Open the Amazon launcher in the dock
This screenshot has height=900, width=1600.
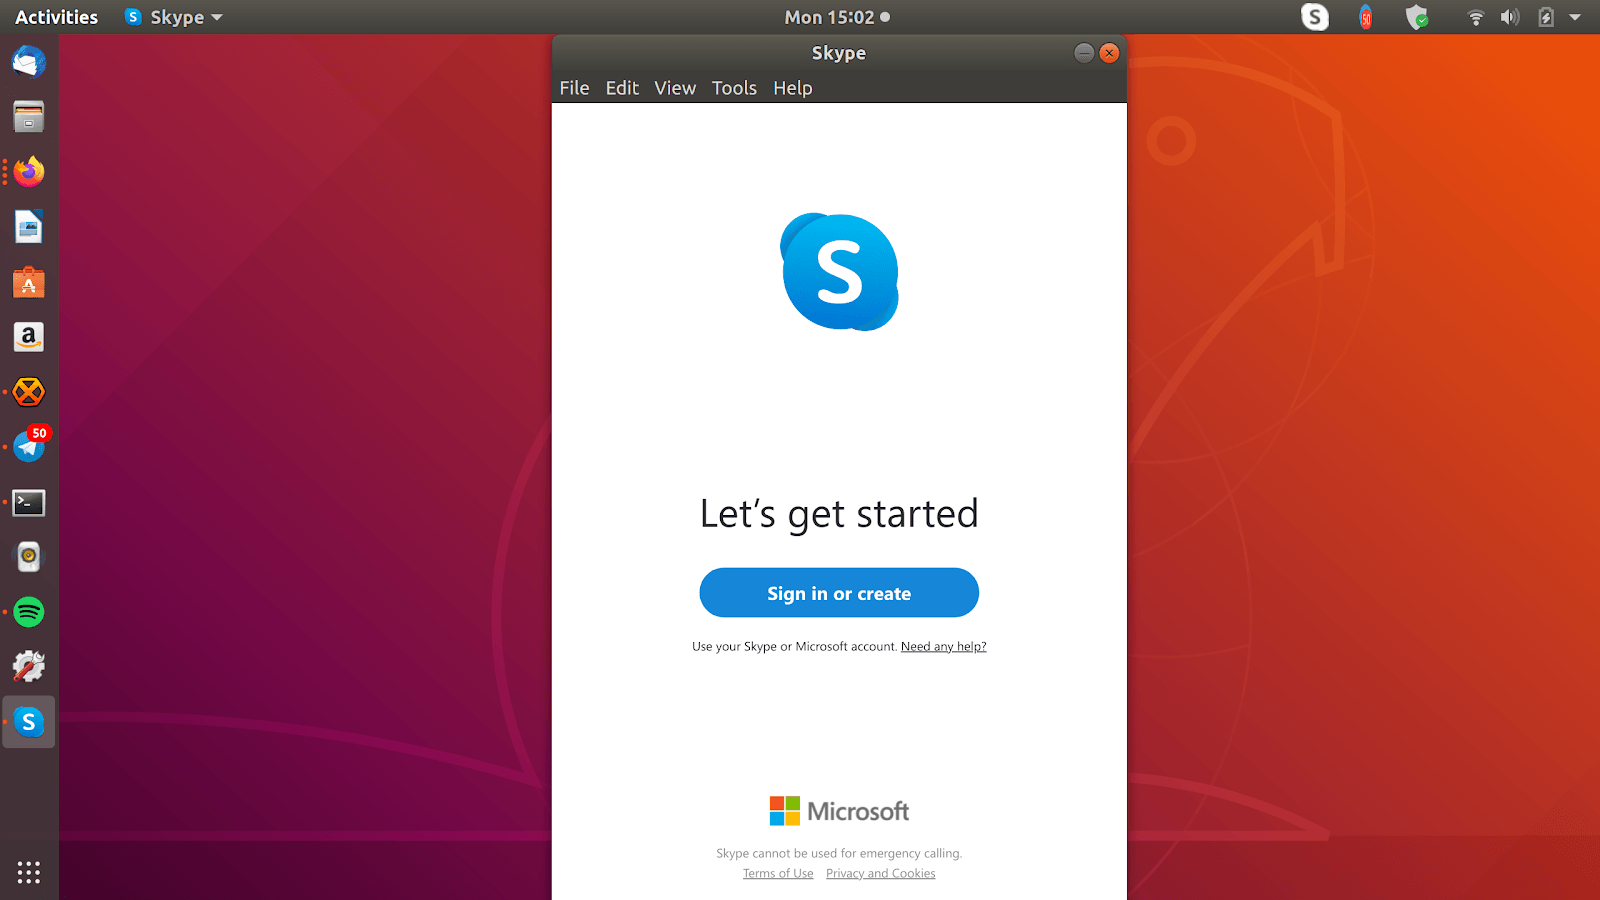tap(28, 337)
